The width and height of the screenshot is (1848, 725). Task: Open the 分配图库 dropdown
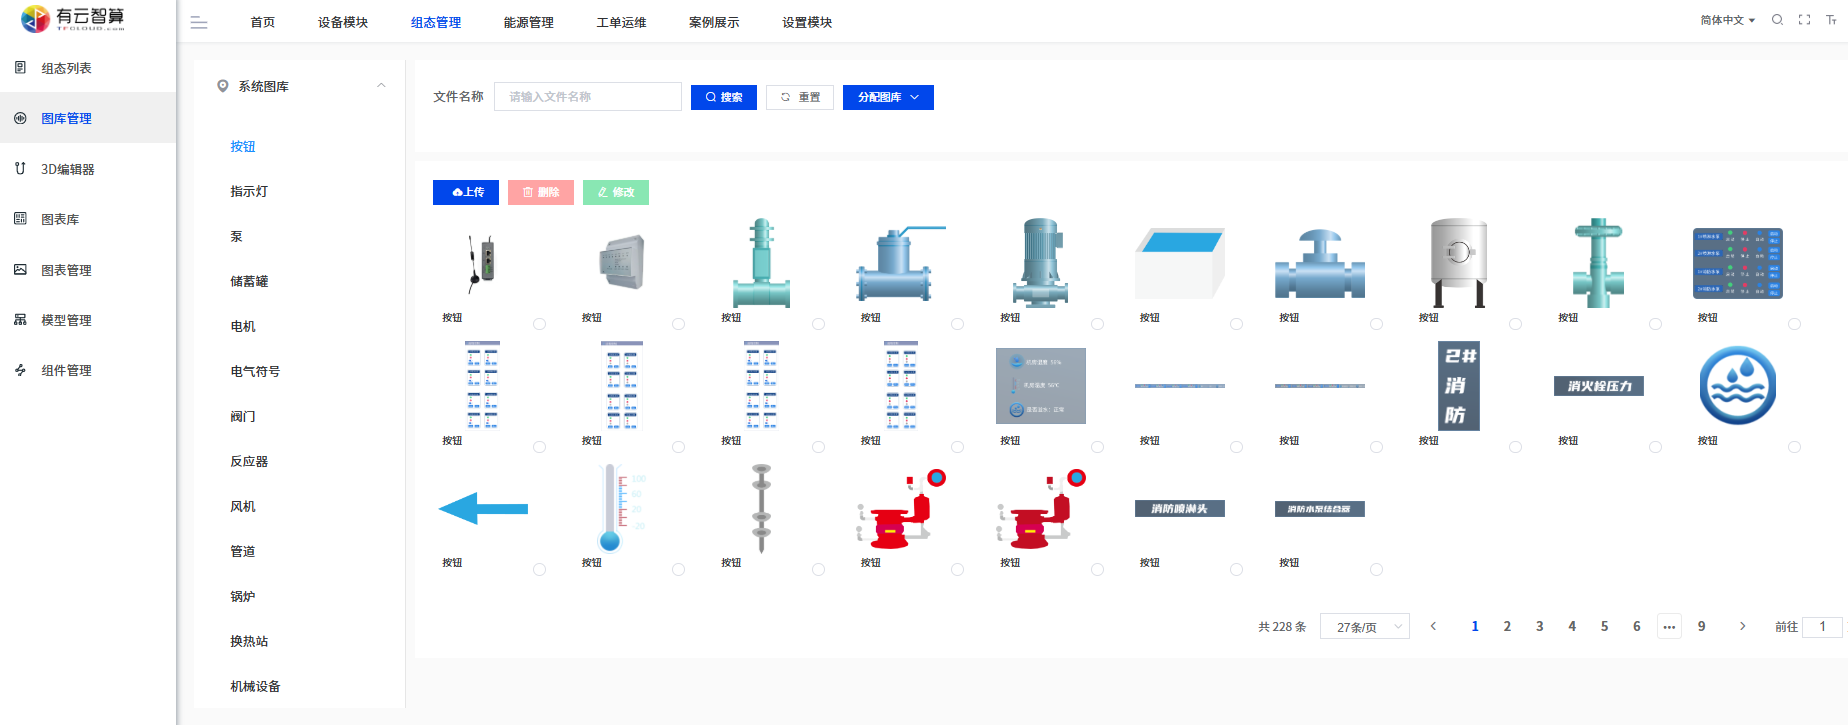887,97
